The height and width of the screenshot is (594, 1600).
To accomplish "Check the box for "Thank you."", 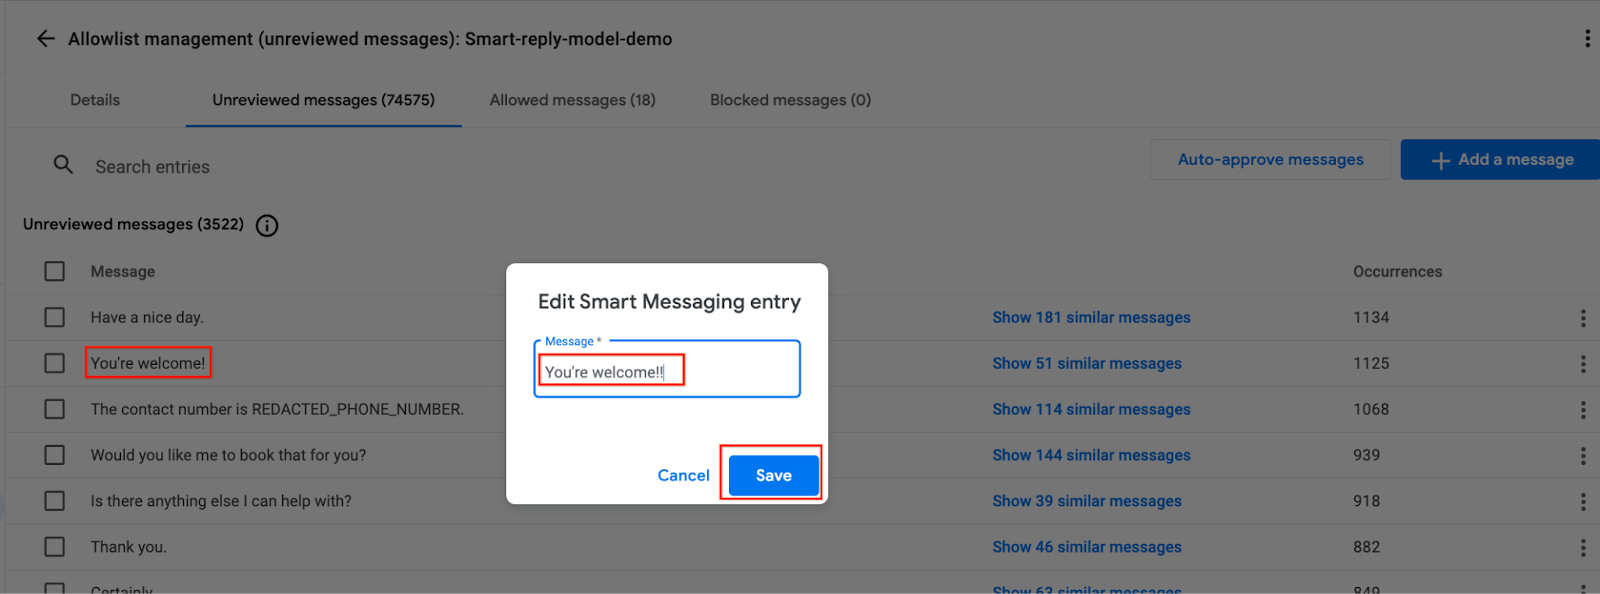I will click(x=55, y=548).
